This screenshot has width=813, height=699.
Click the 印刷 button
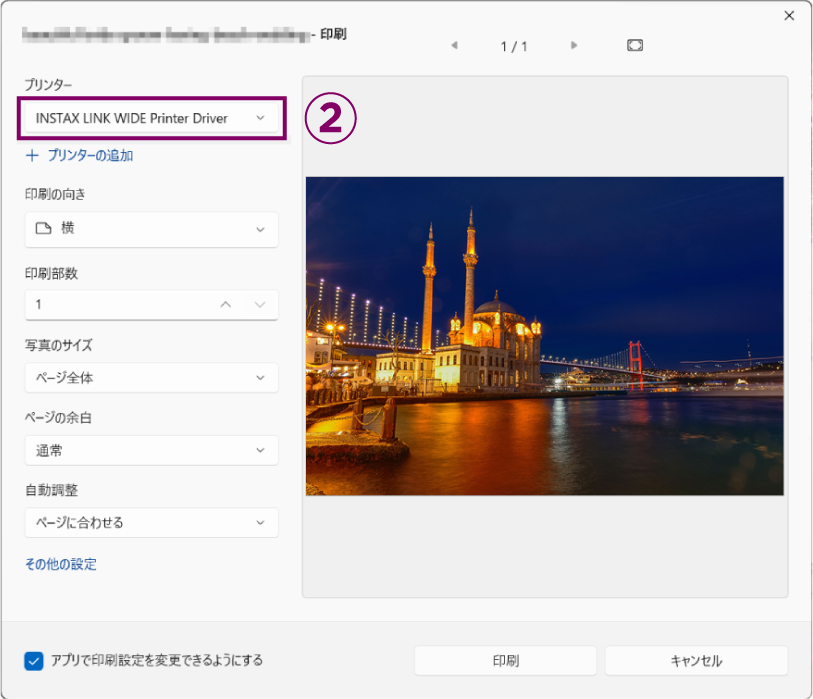506,661
